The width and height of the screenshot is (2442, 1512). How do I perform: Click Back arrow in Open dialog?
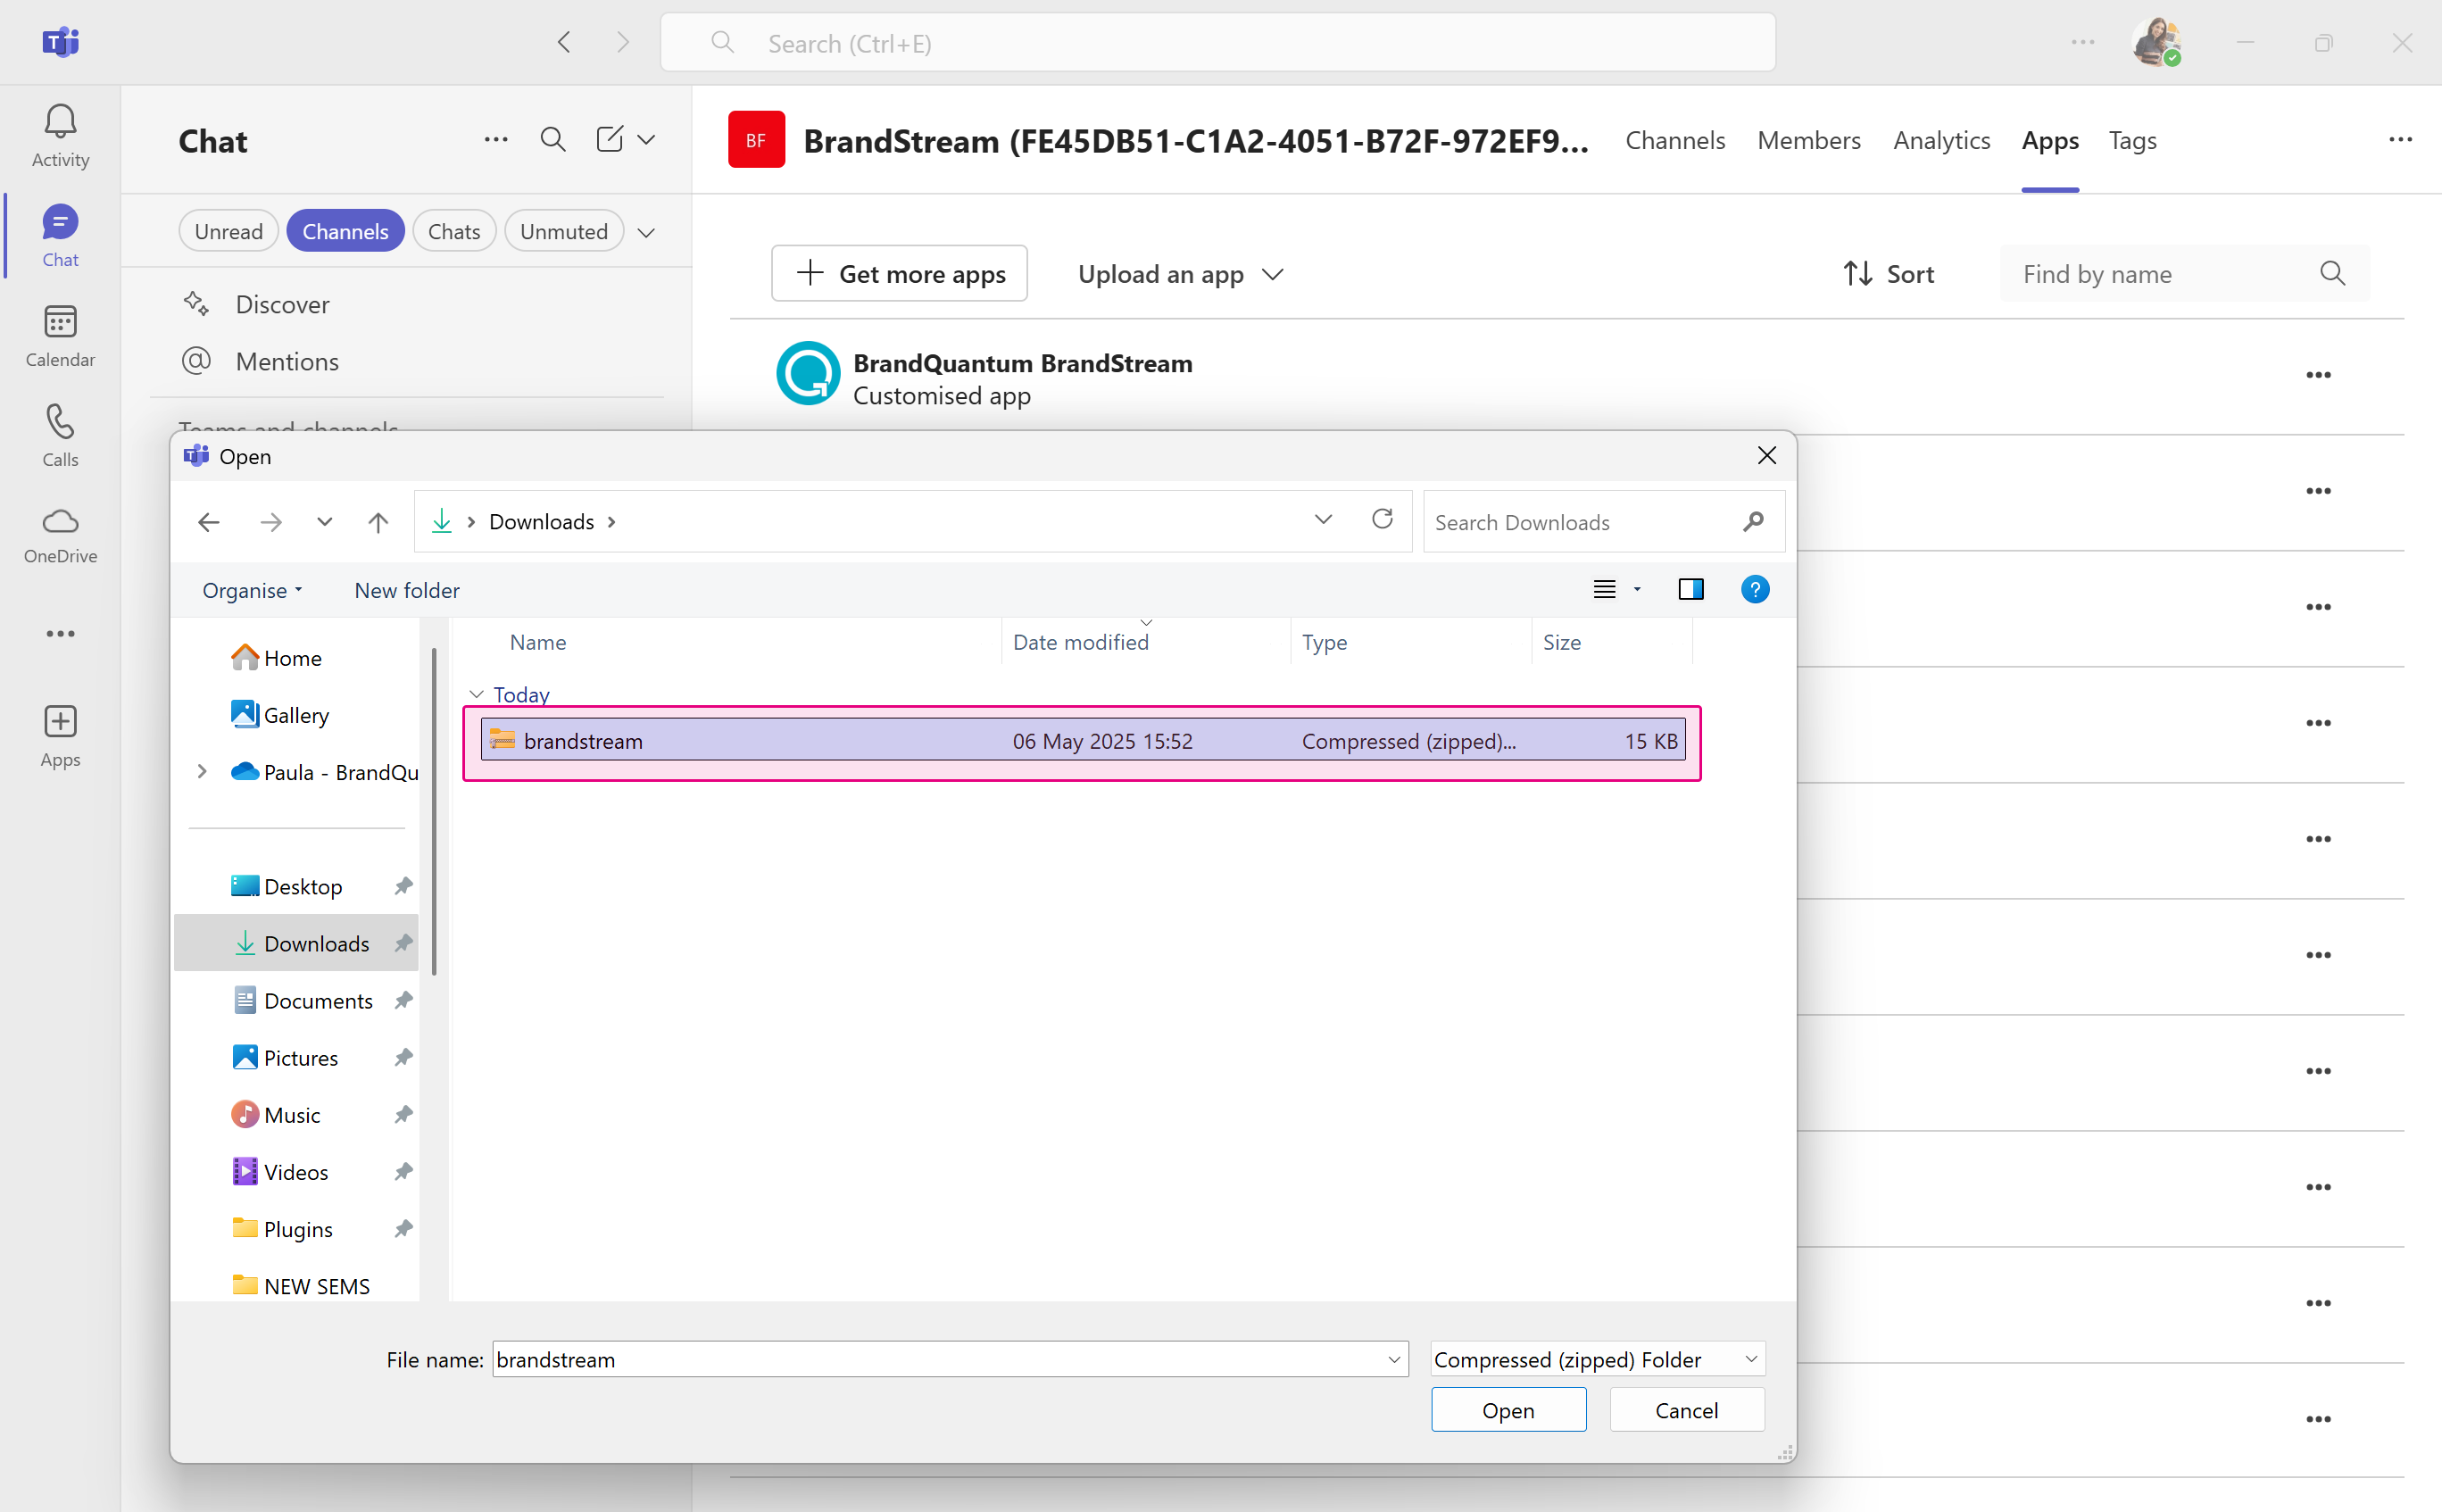tap(208, 522)
